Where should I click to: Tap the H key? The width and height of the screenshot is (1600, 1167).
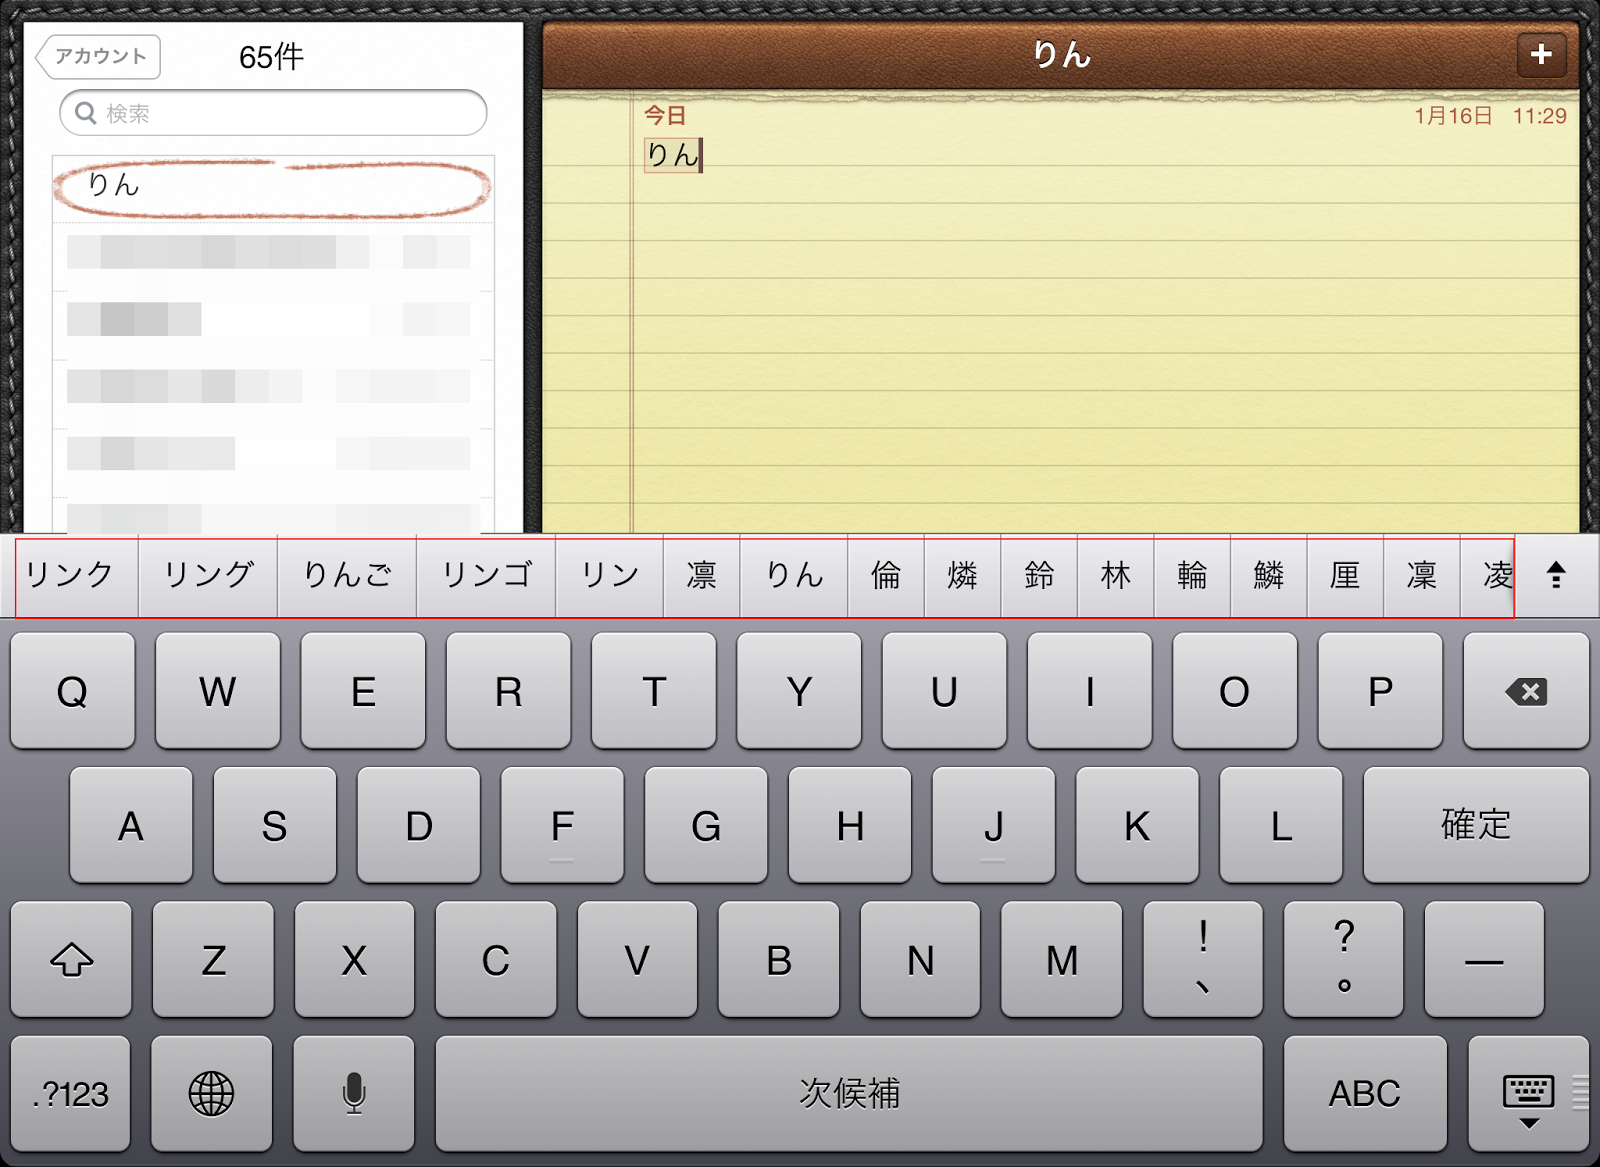[850, 825]
